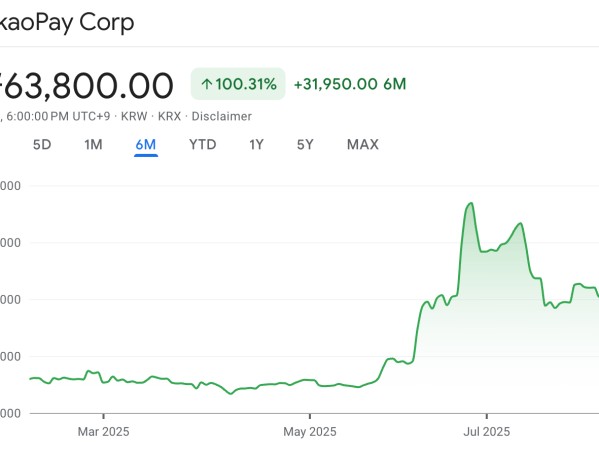Click the +31,950.00 6M change text

pos(350,84)
